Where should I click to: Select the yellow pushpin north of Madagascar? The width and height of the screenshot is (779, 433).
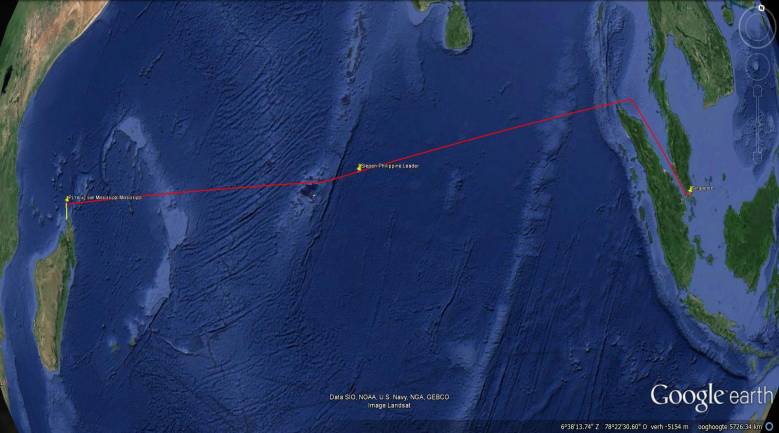[x=68, y=199]
